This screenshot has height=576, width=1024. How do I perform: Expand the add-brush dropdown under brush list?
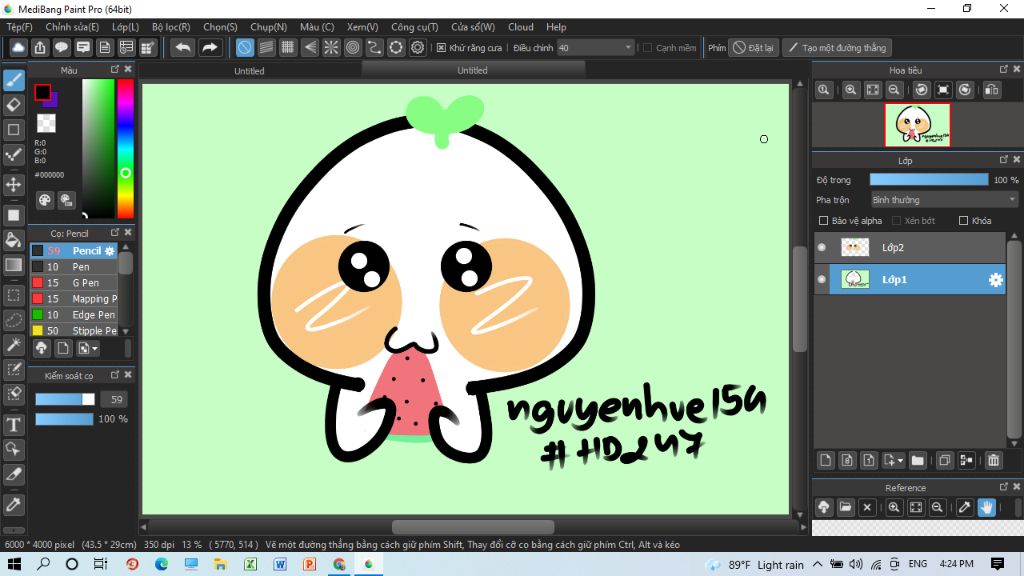88,349
